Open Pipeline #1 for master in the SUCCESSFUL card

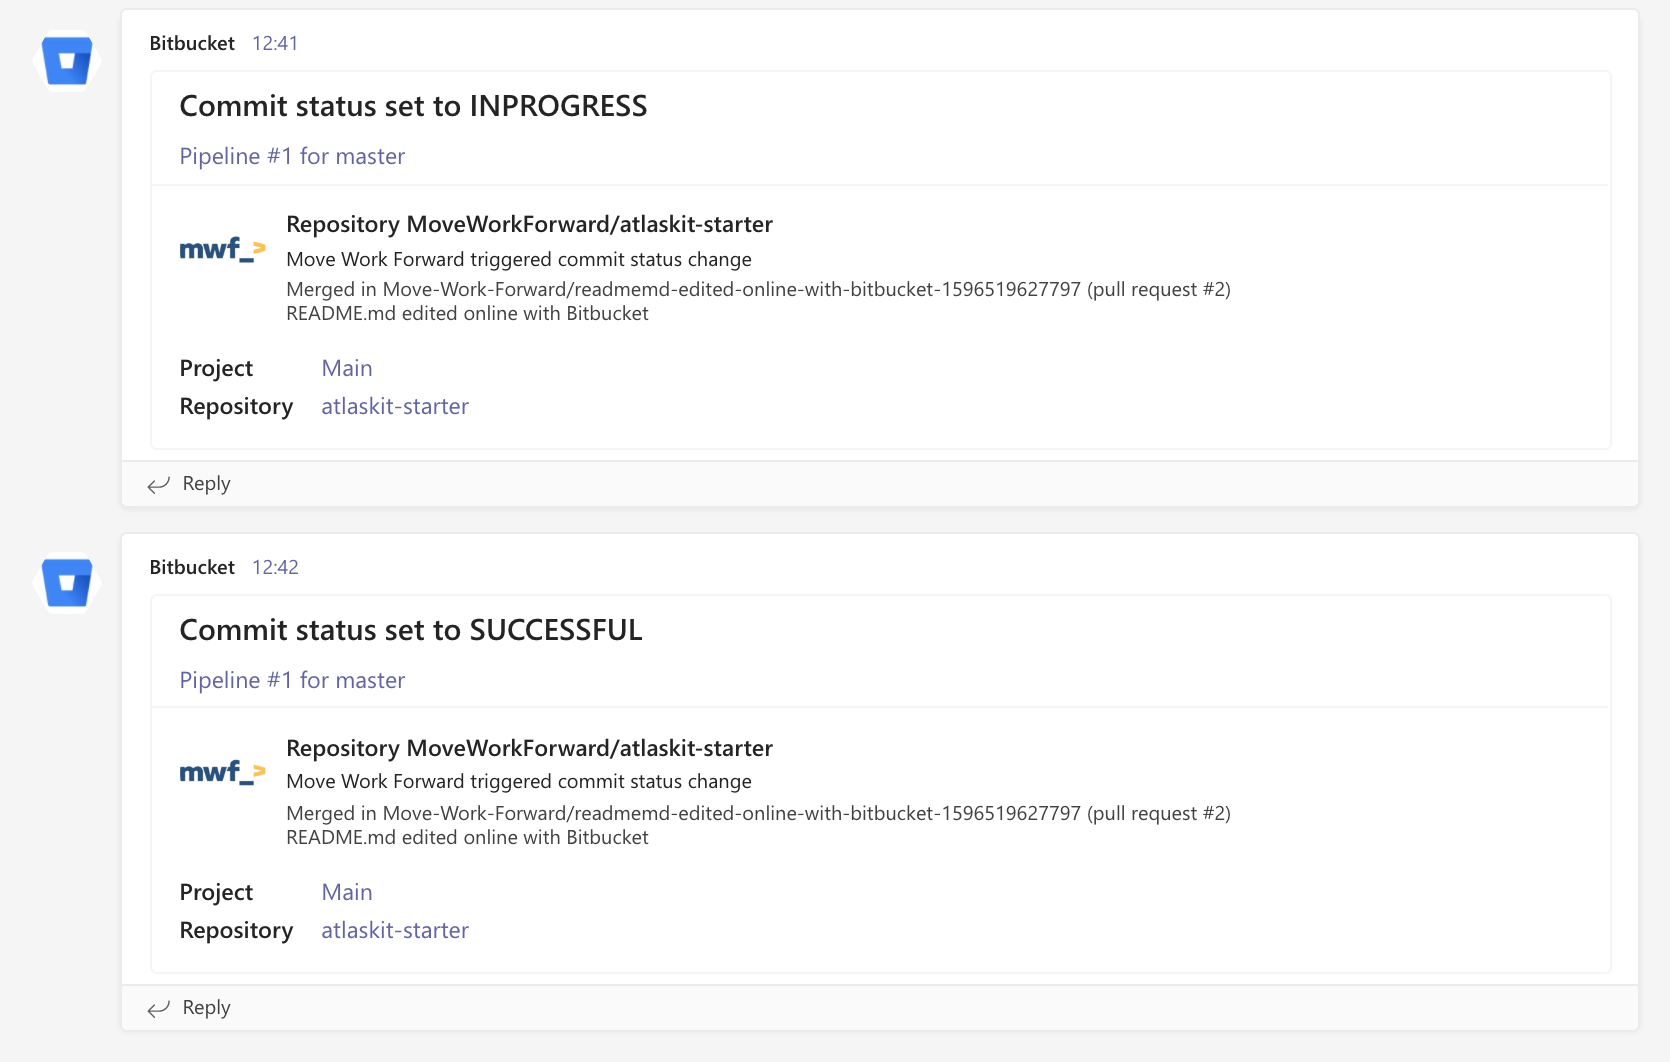coord(292,680)
